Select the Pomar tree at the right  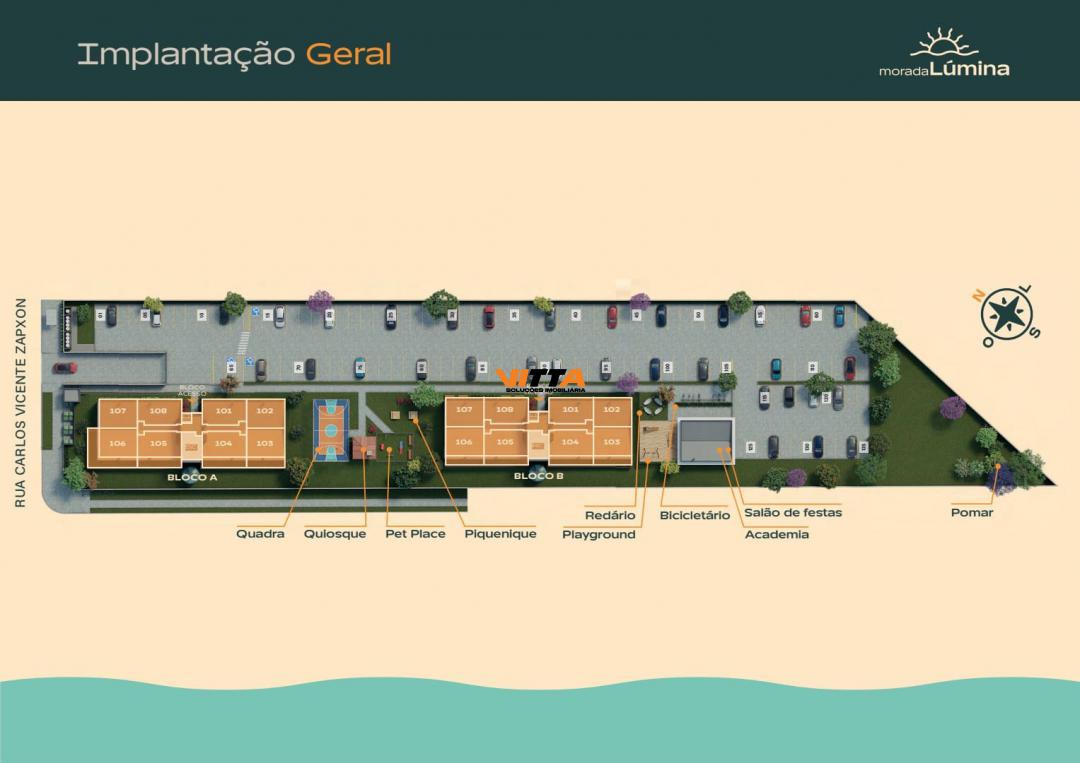(x=997, y=465)
